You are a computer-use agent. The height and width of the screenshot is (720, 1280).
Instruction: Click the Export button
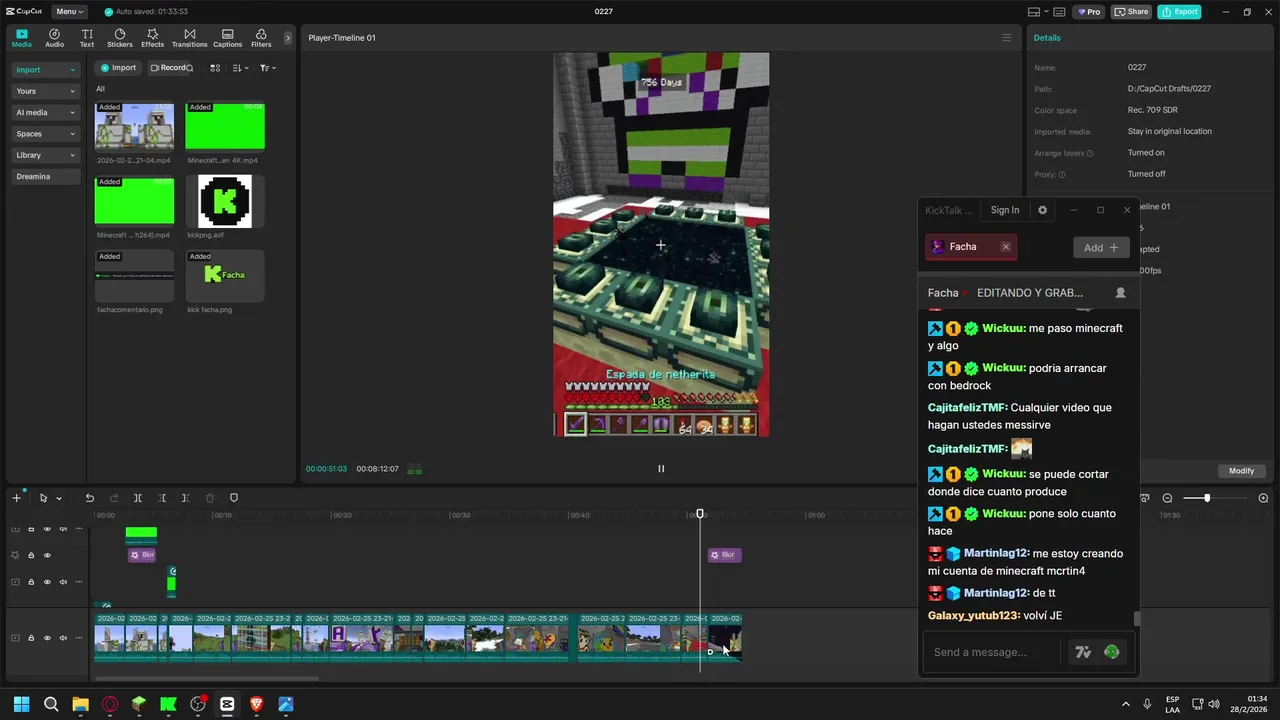pyautogui.click(x=1179, y=12)
